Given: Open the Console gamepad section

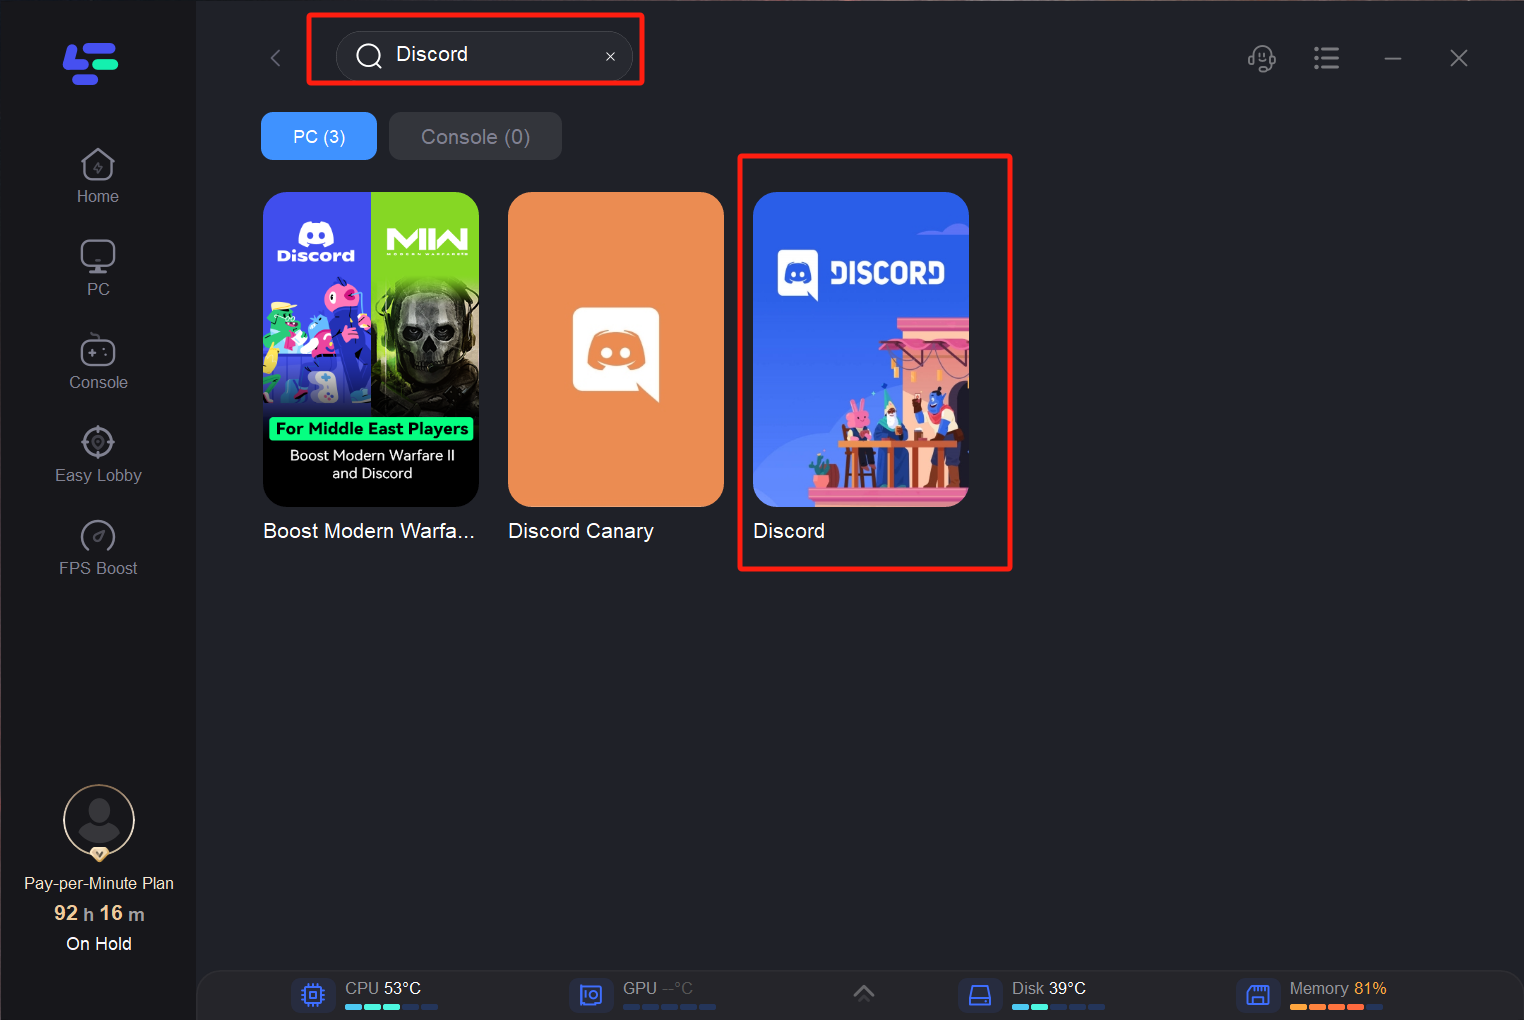Looking at the screenshot, I should tap(98, 362).
